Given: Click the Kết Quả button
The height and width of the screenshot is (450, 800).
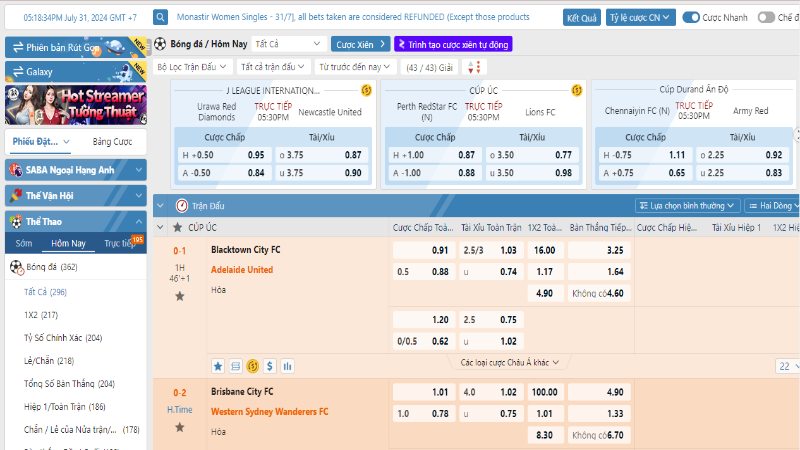Looking at the screenshot, I should 581,18.
